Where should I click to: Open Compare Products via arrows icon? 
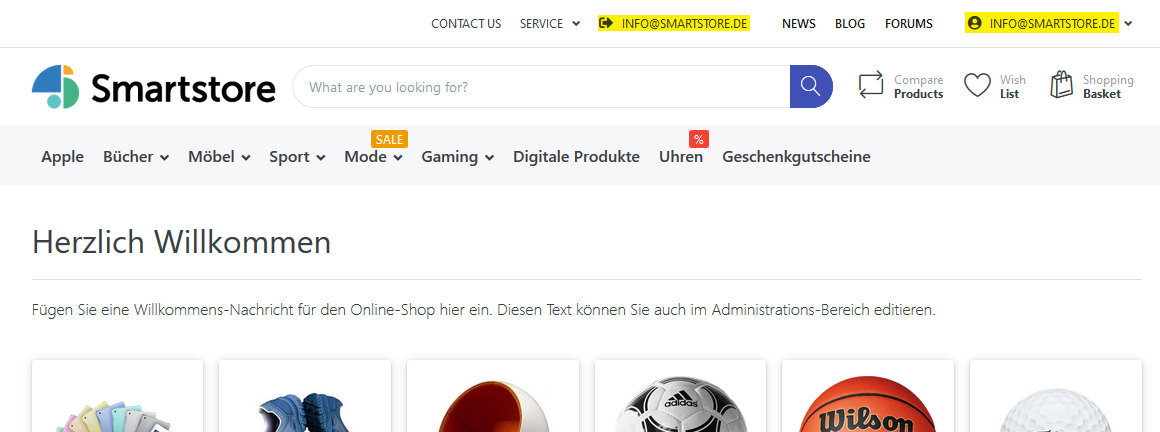pos(871,86)
